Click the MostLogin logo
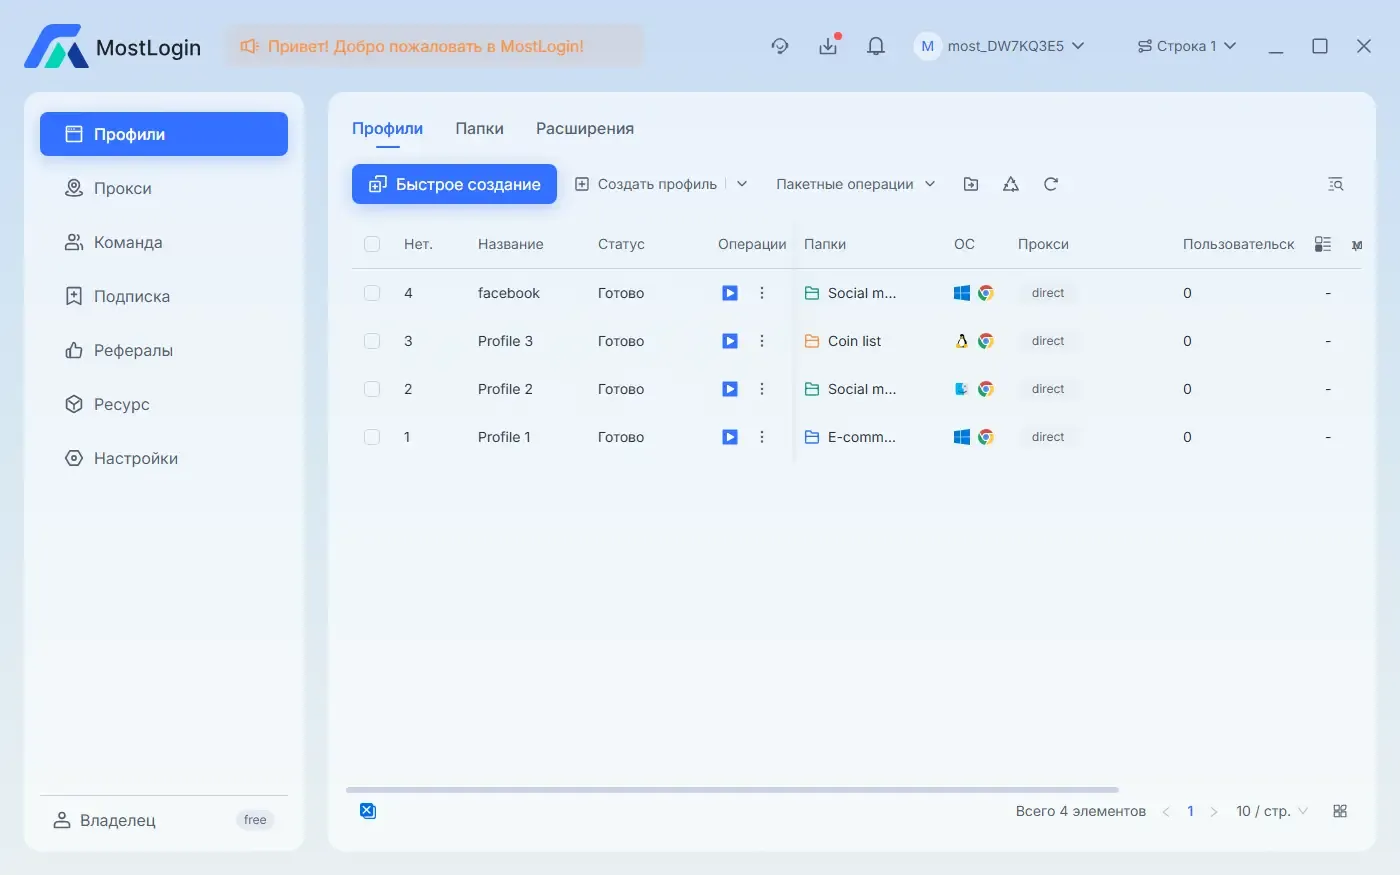The width and height of the screenshot is (1400, 875). 113,47
